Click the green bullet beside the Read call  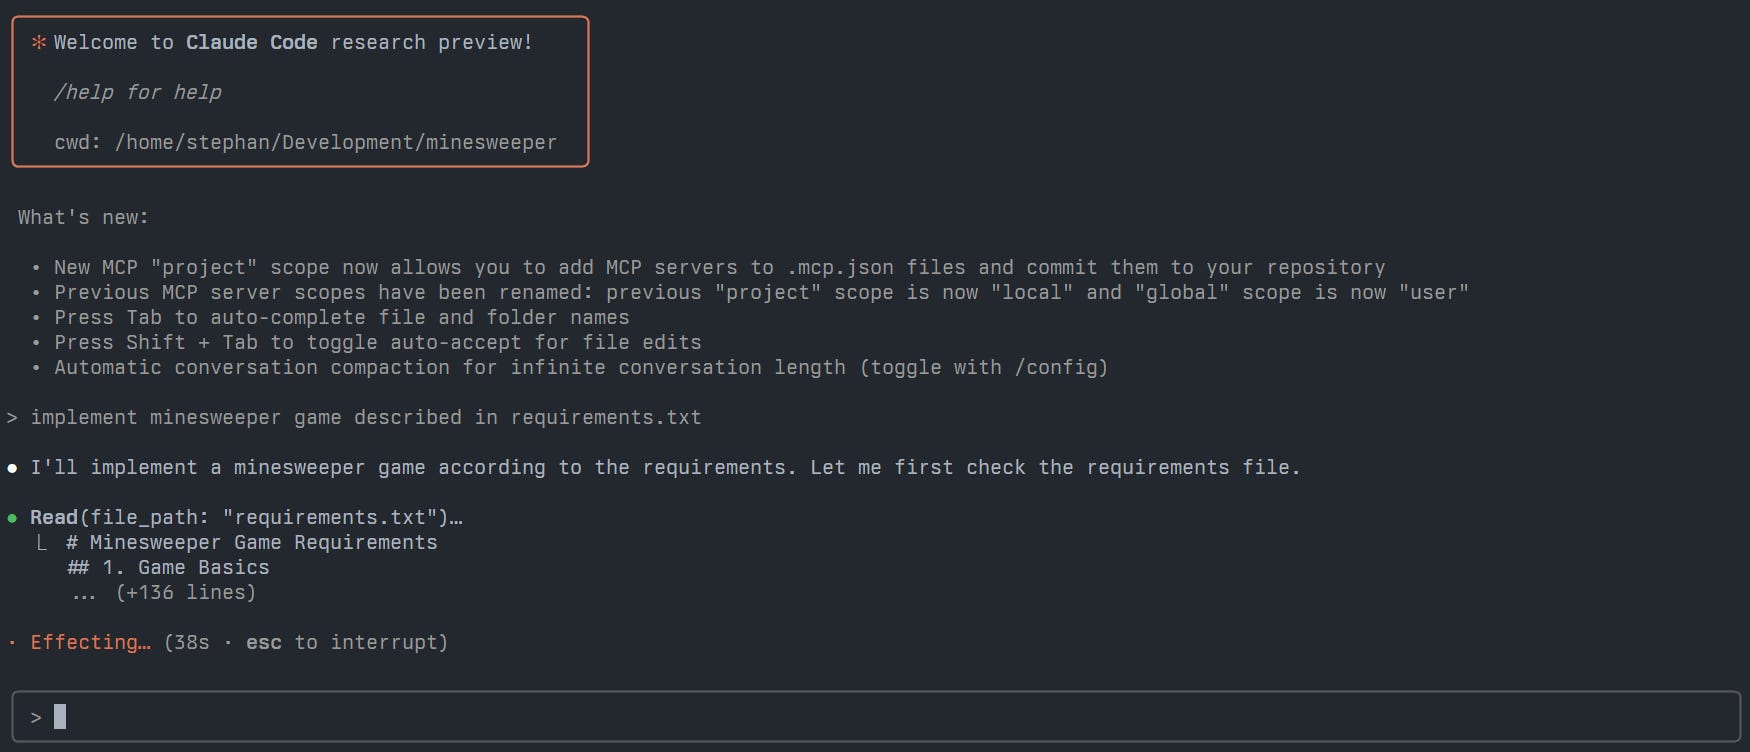point(12,518)
